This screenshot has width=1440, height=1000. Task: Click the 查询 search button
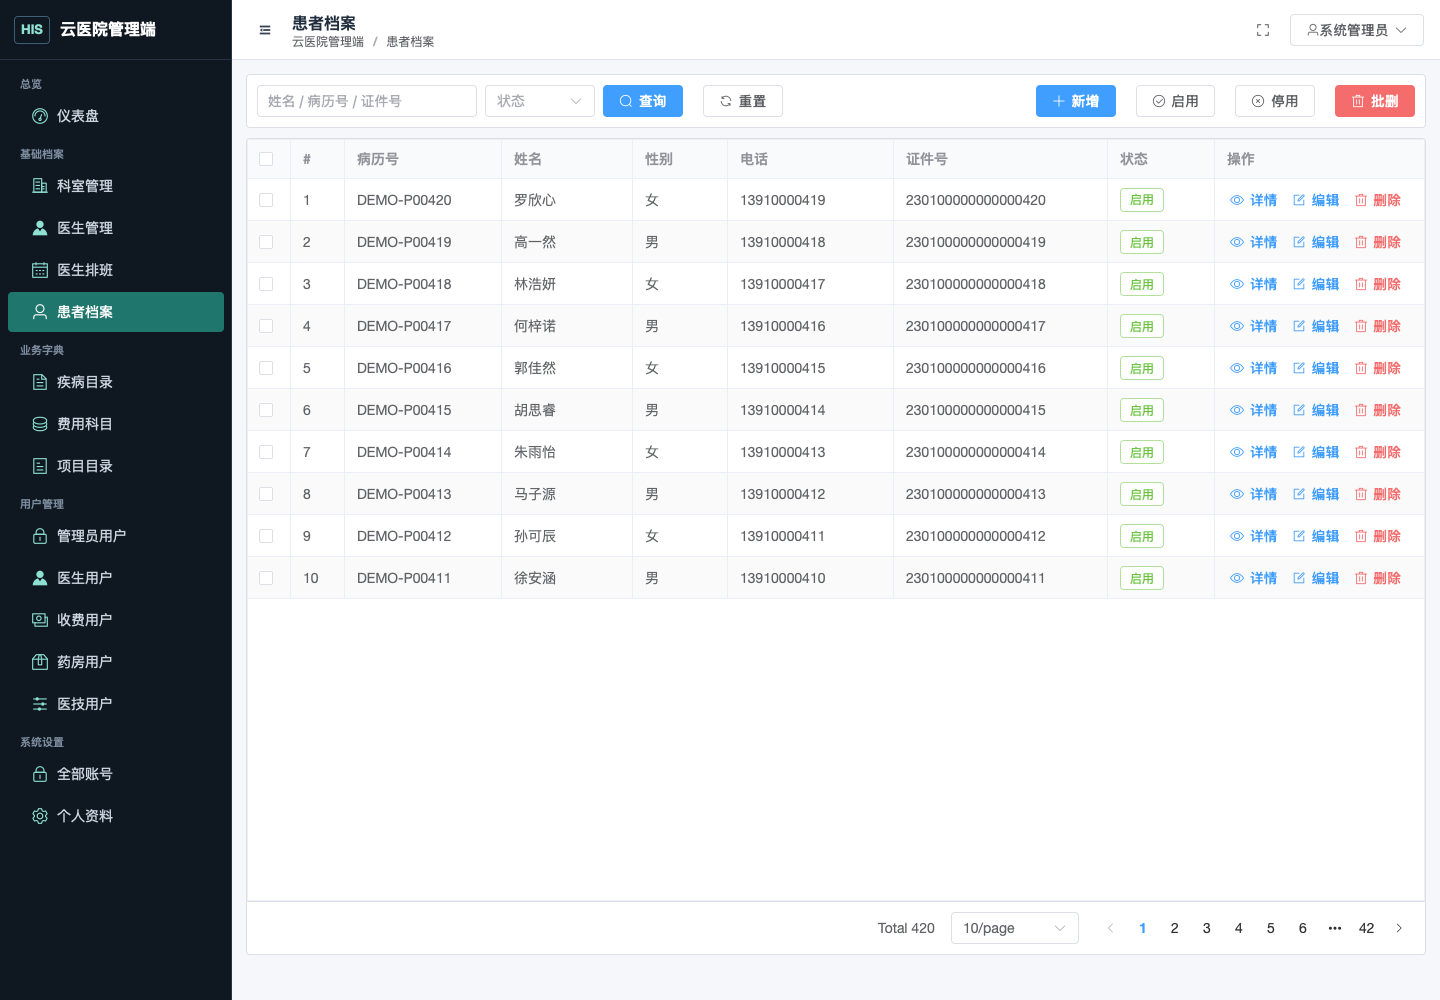click(643, 101)
